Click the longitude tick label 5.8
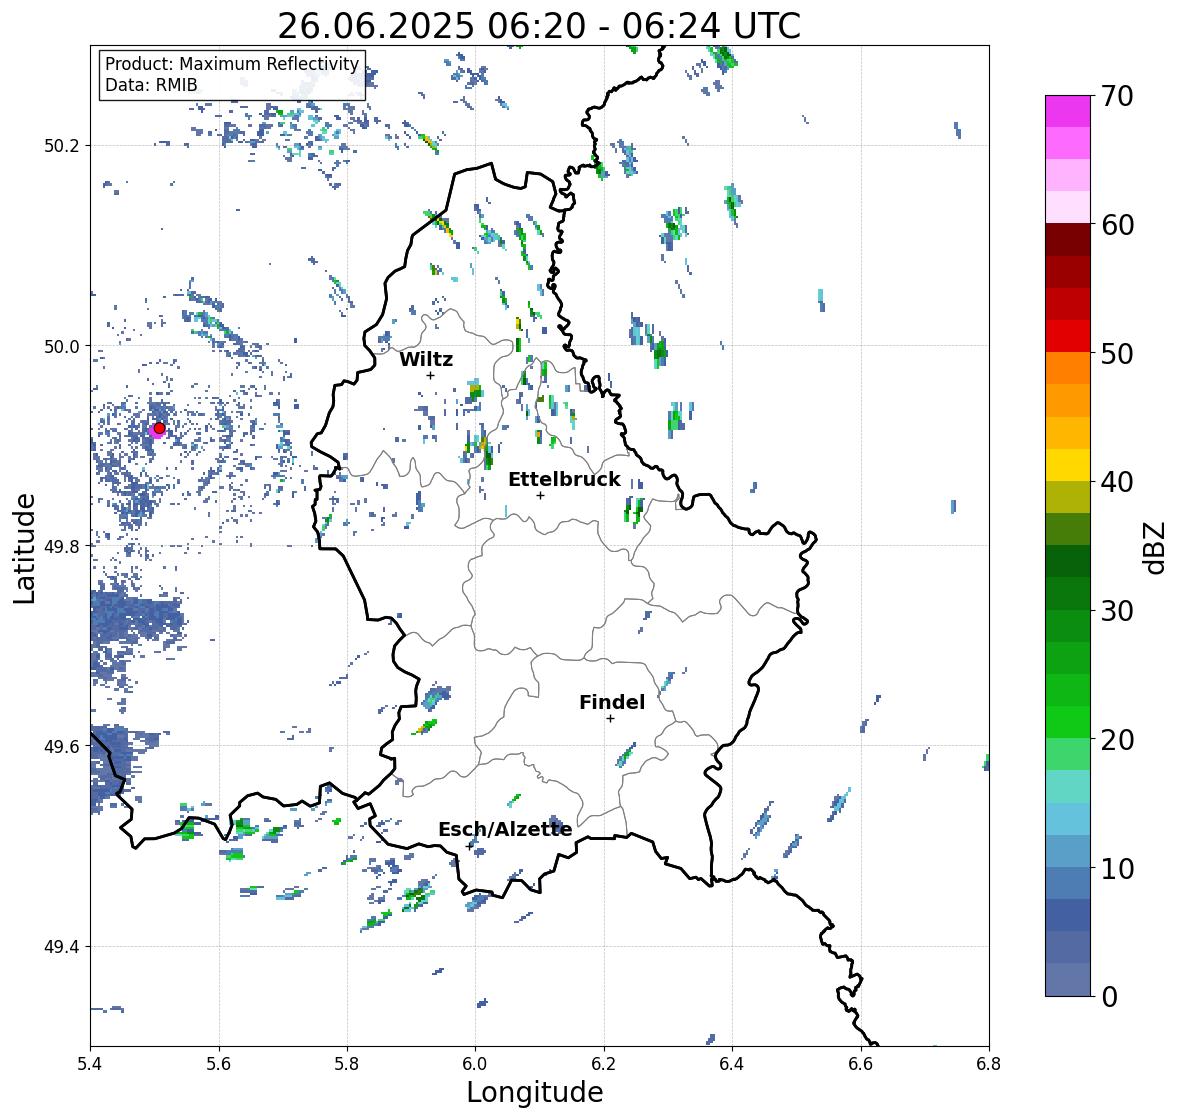 tap(347, 1064)
